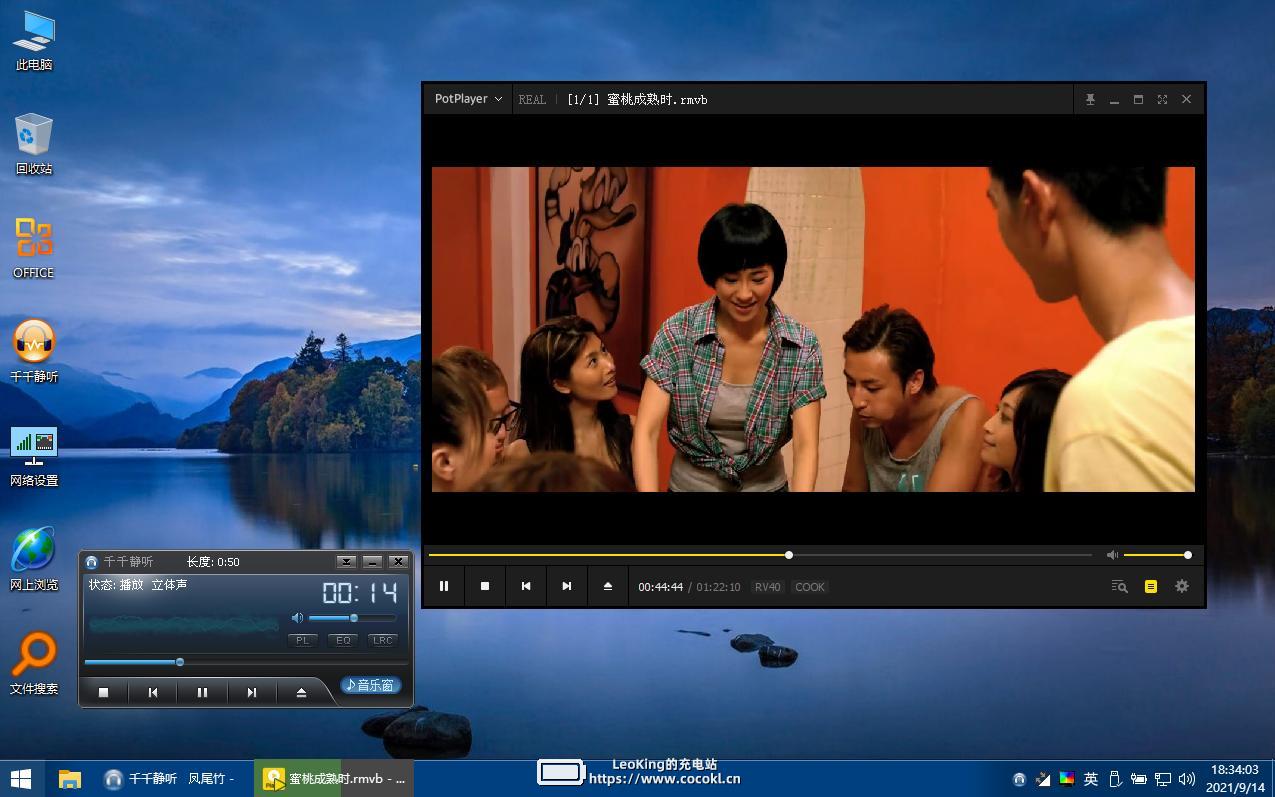Viewport: 1275px width, 797px height.
Task: Mute PotPlayer using the speaker icon
Action: (x=1112, y=555)
